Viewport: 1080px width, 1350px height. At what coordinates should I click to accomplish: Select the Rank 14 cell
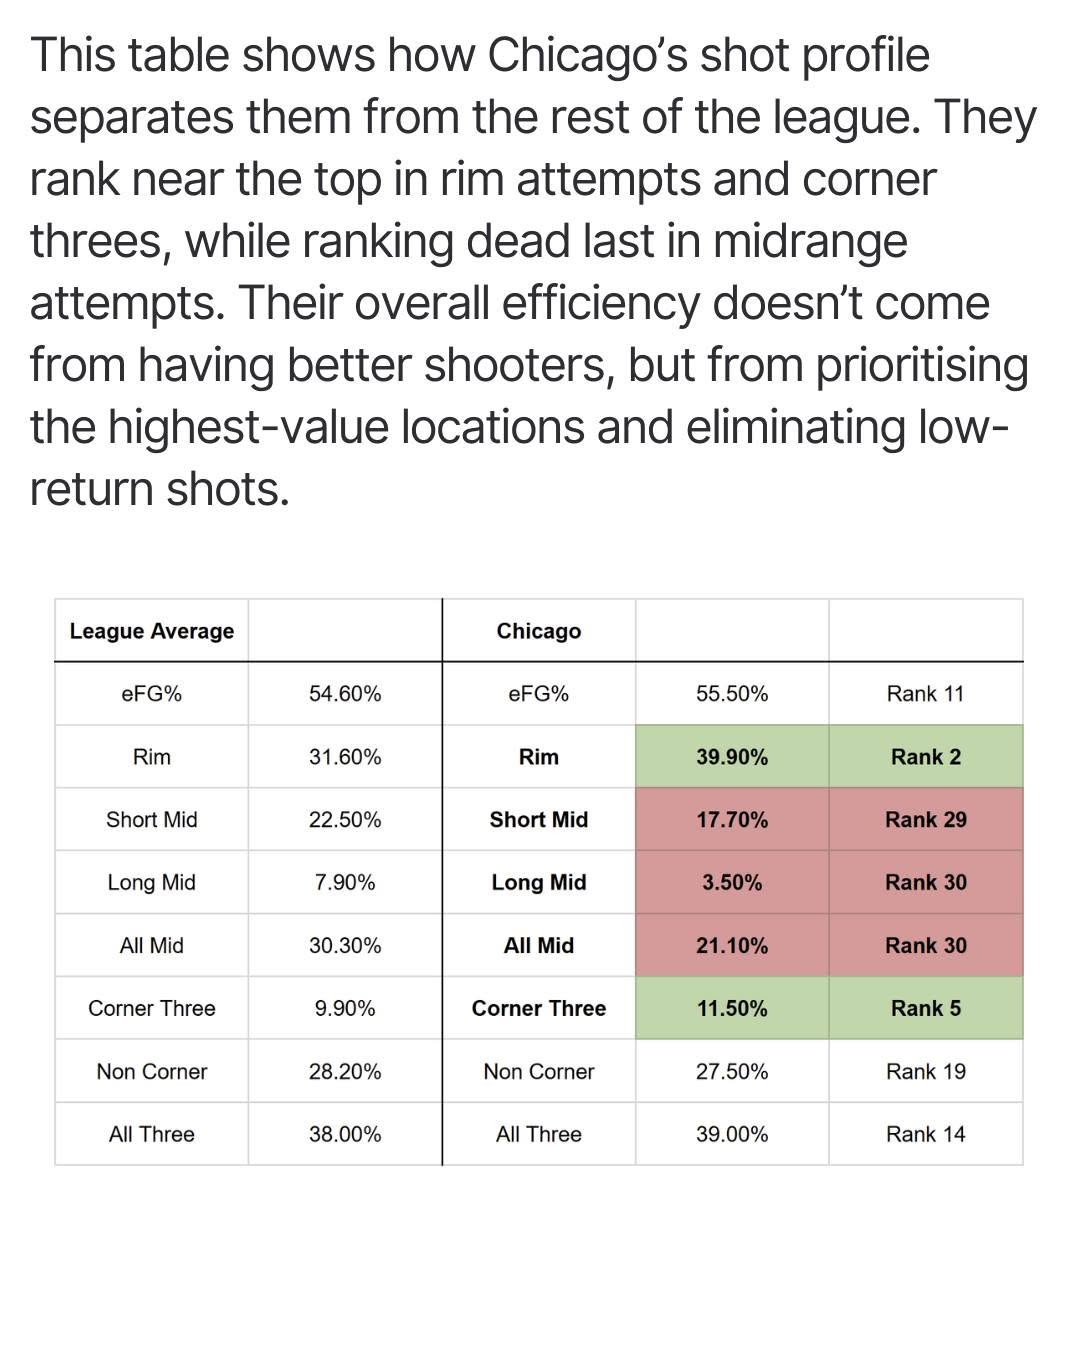coord(926,1135)
